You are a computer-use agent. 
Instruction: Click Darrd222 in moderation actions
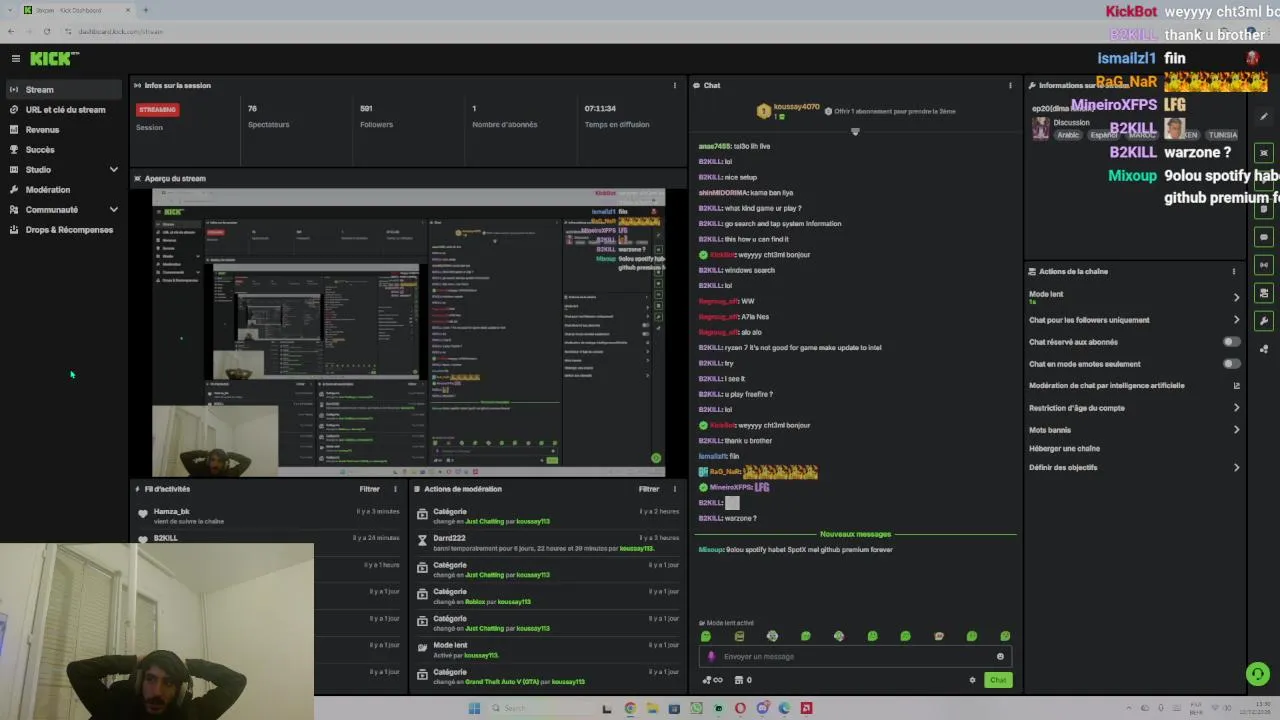[x=450, y=538]
